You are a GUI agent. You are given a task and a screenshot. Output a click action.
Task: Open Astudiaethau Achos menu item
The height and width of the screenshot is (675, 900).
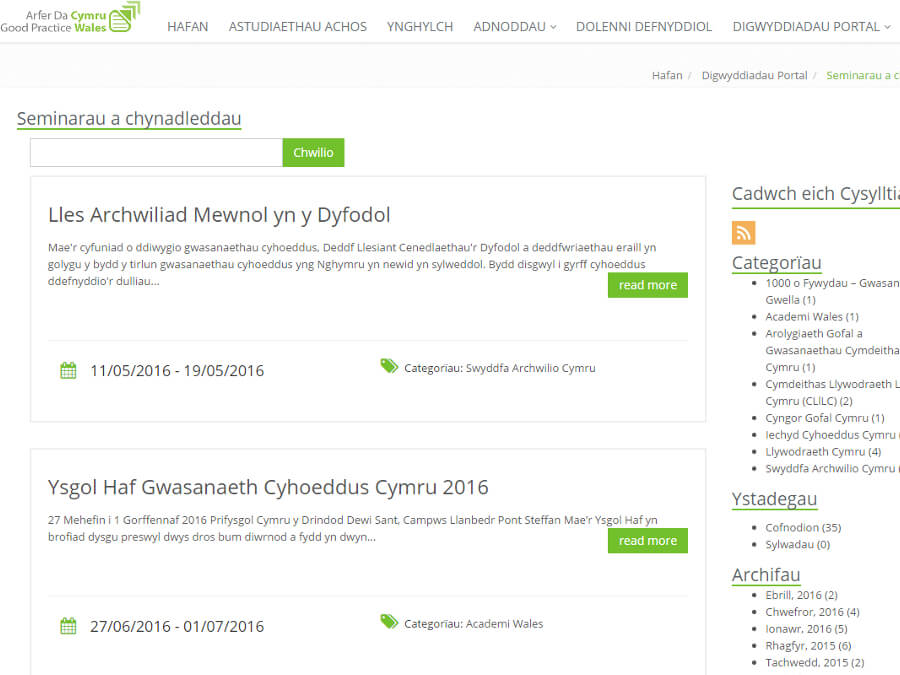[297, 26]
